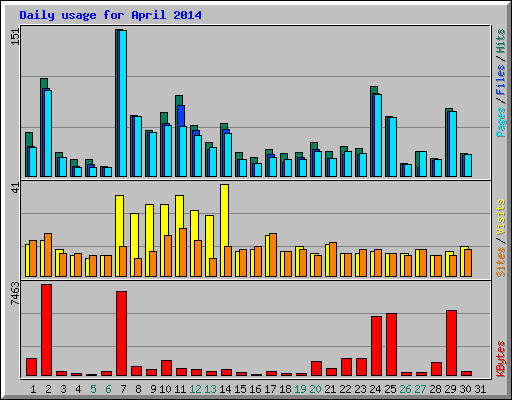Image resolution: width=512 pixels, height=400 pixels.
Task: Click the cyan pages bar for day 2
Action: (48, 133)
